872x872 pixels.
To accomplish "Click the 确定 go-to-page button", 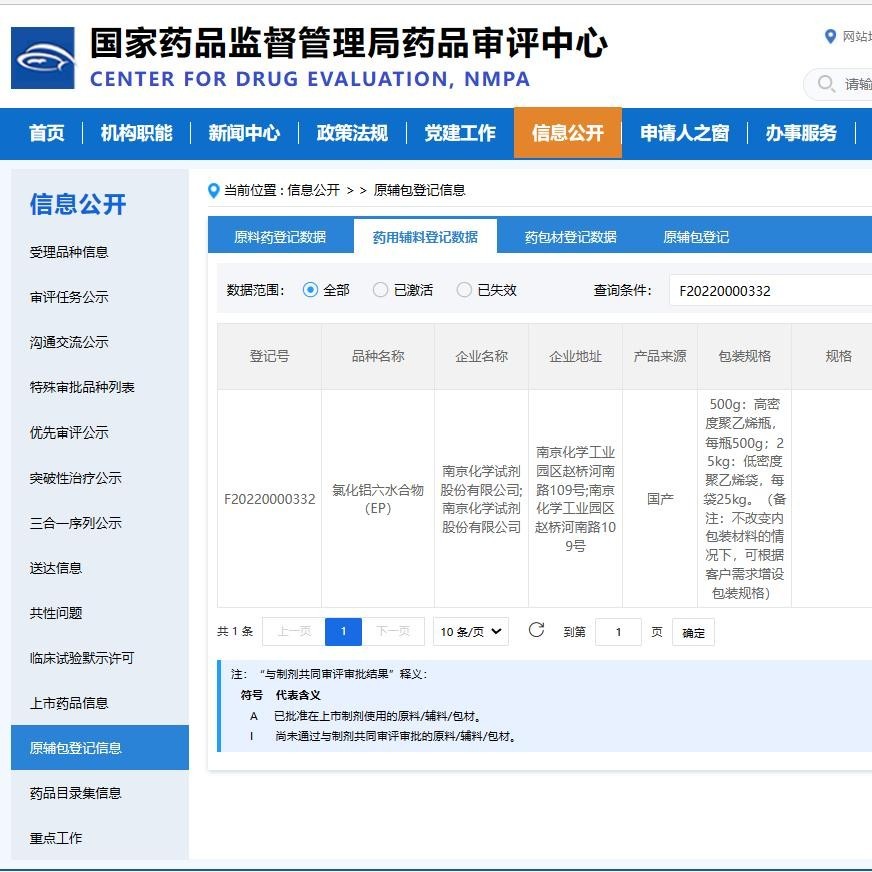I will [693, 632].
